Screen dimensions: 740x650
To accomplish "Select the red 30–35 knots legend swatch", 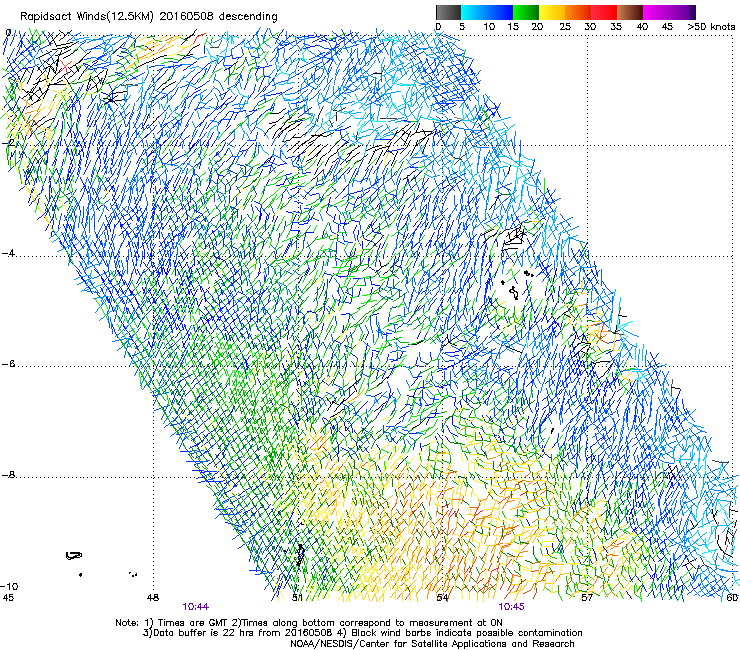I will pyautogui.click(x=604, y=12).
